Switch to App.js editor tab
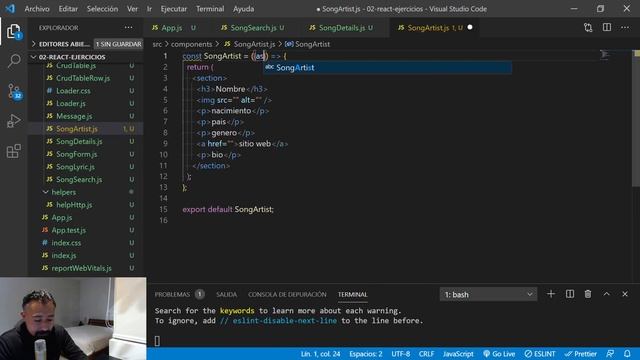Viewport: 640px width, 360px height. coord(173,28)
